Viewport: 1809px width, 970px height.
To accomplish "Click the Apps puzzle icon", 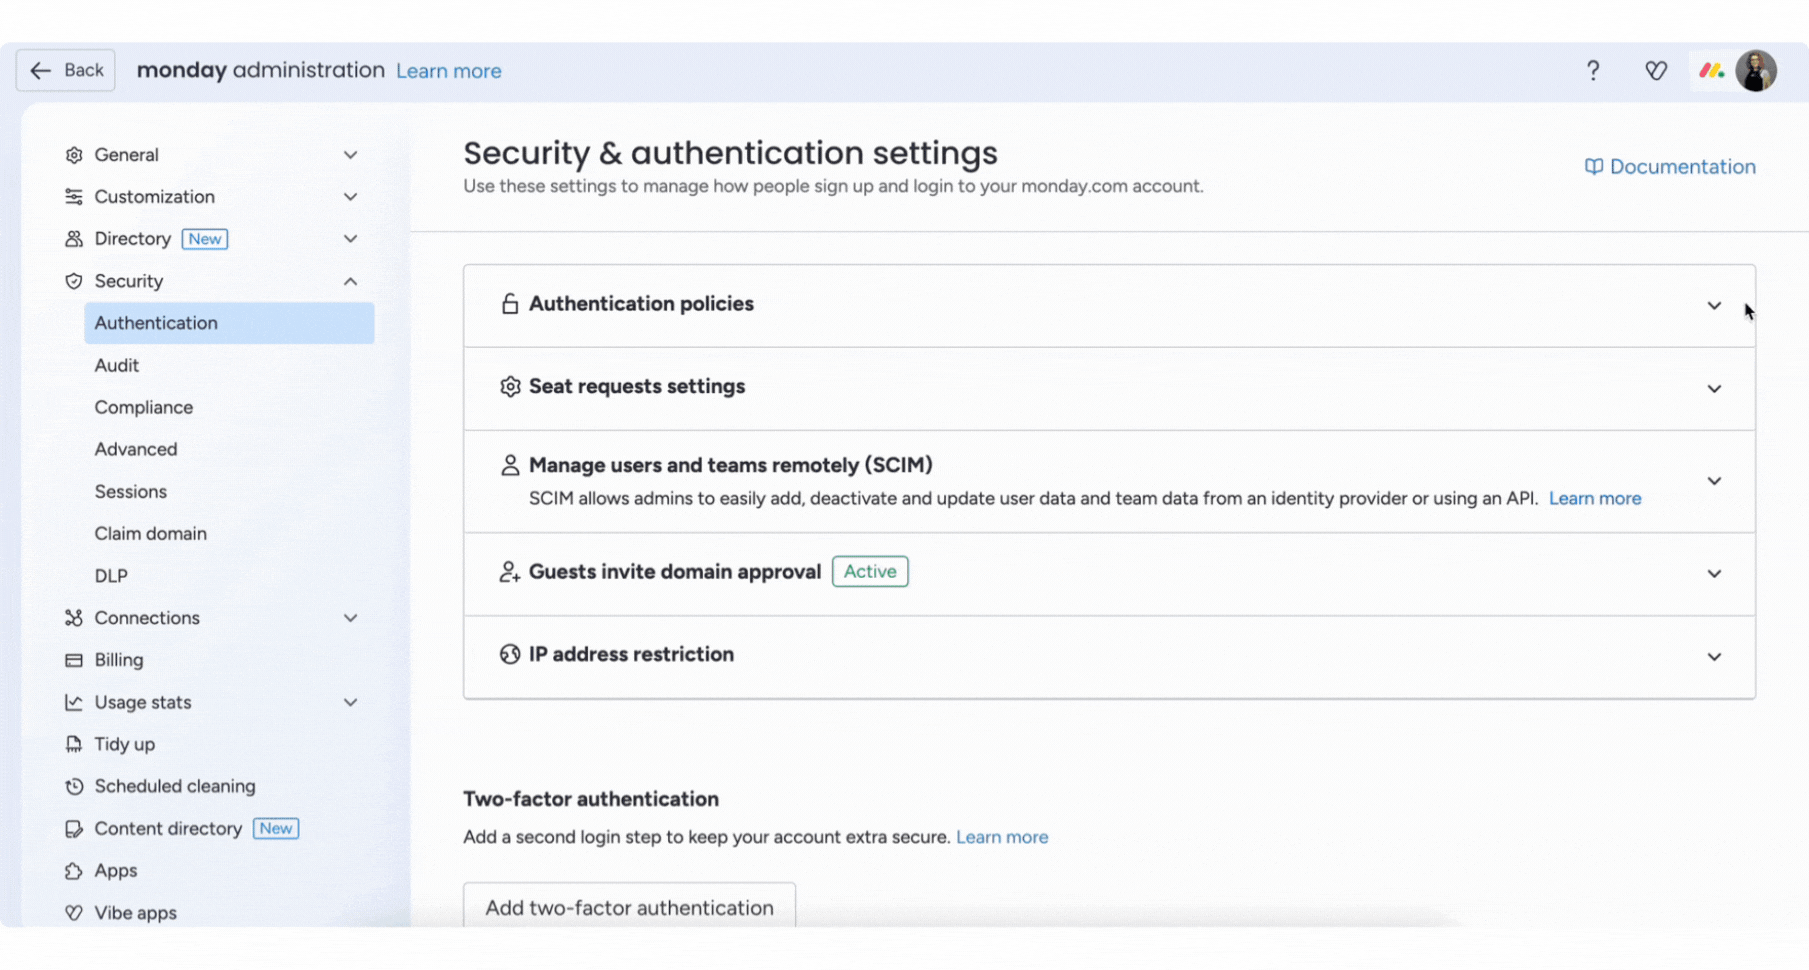I will click(74, 871).
